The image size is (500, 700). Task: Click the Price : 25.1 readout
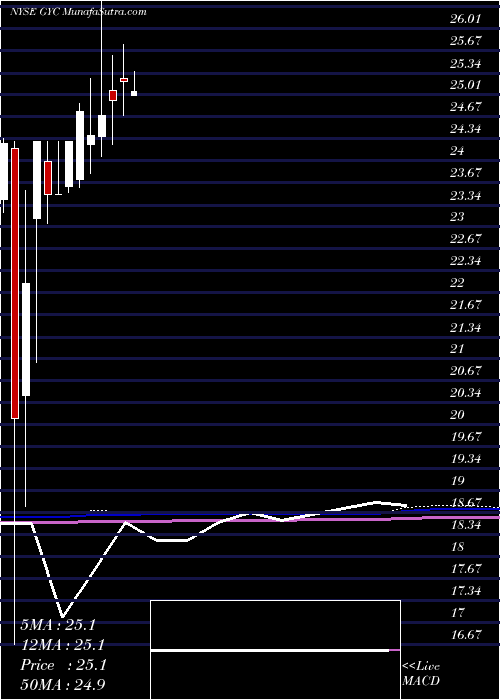click(63, 665)
